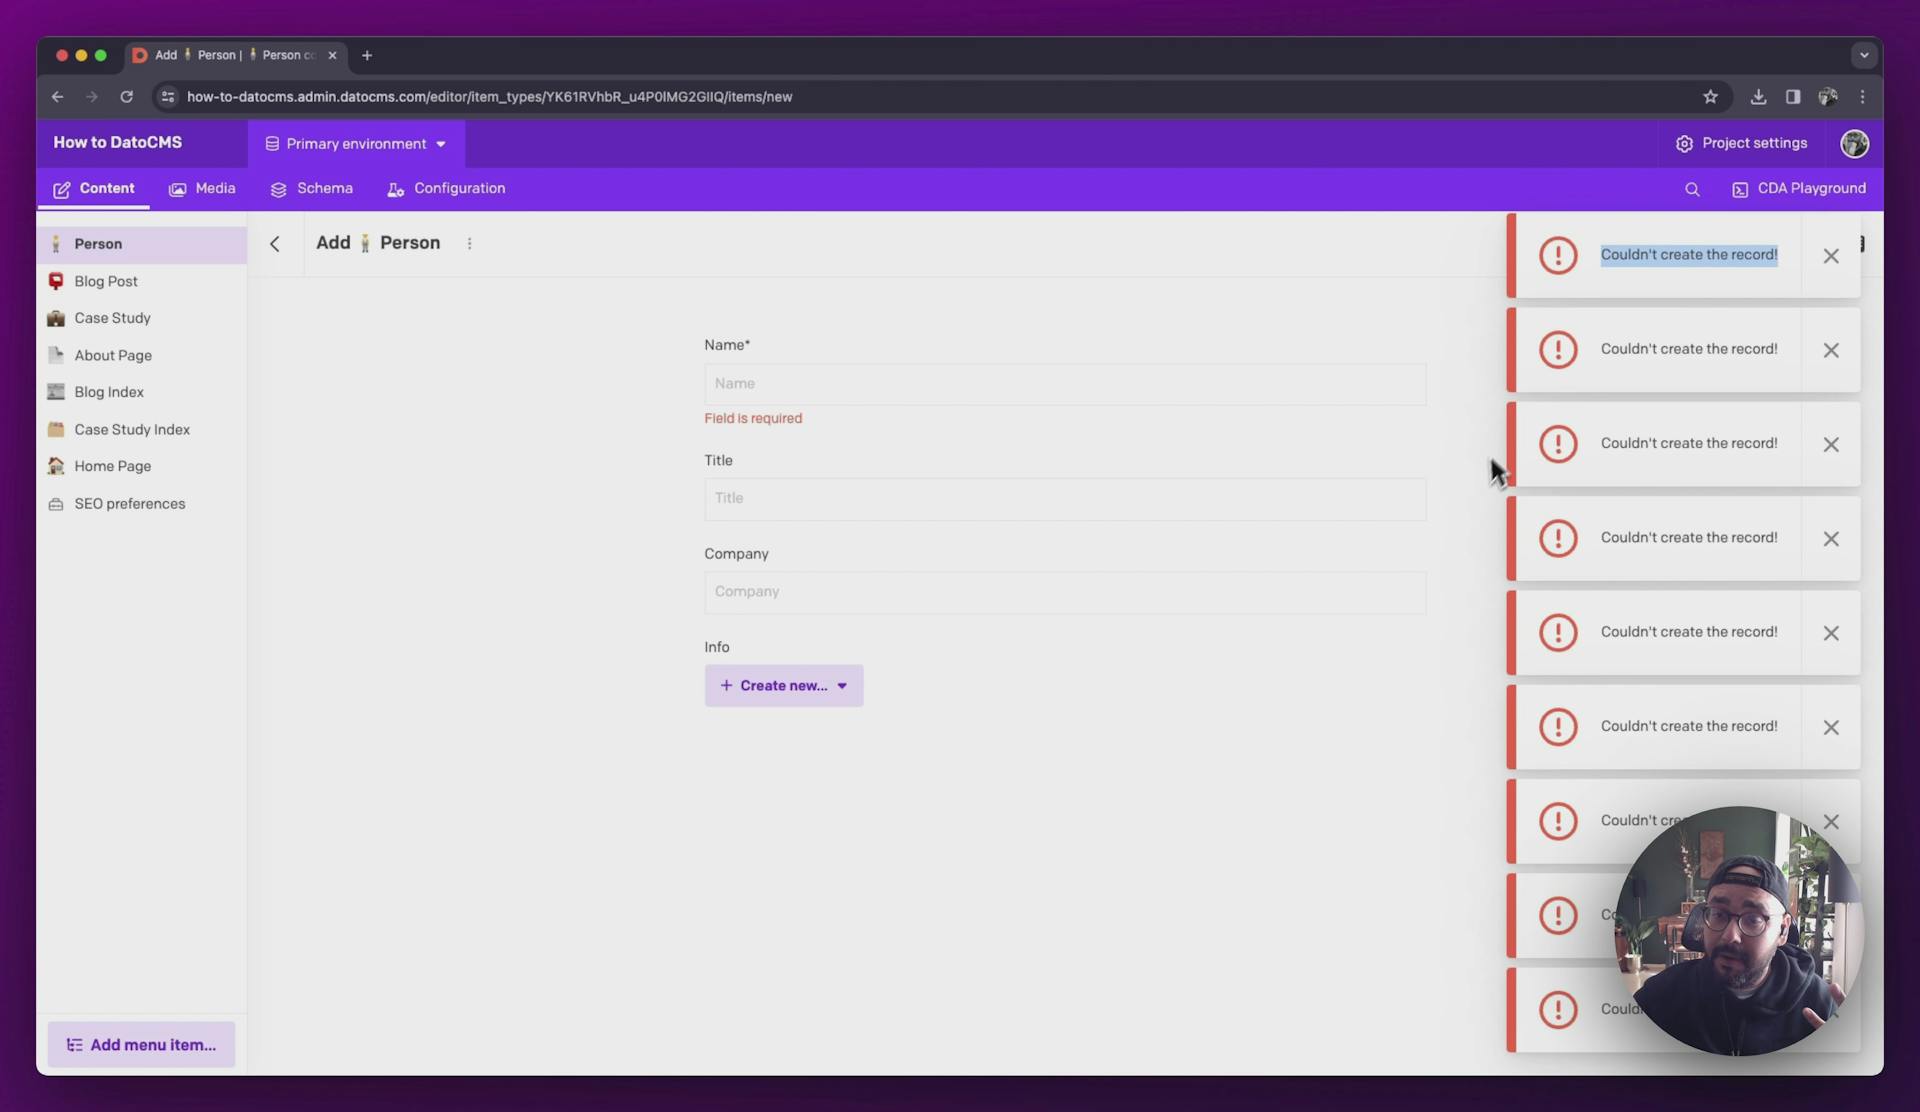The width and height of the screenshot is (1920, 1112).
Task: Click the Content navigation icon
Action: point(60,189)
